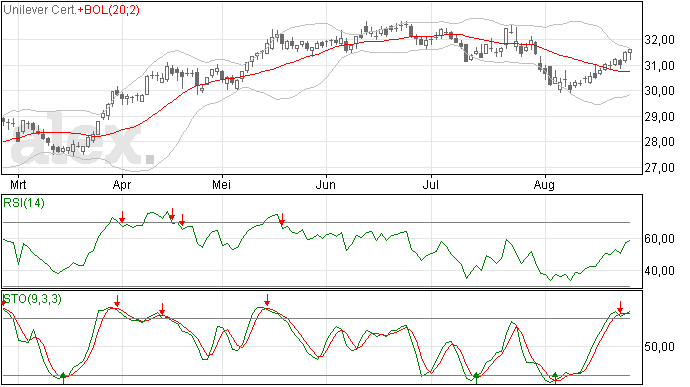Click the 'Mrt' month label
Screen dimensions: 690x387
coord(18,184)
